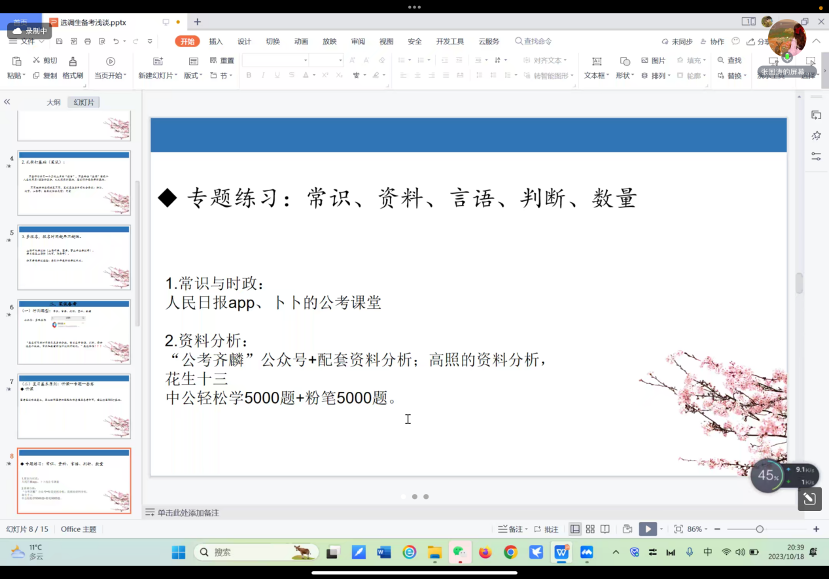
Task: Click the Paste (粘贴) icon
Action: [x=16, y=61]
